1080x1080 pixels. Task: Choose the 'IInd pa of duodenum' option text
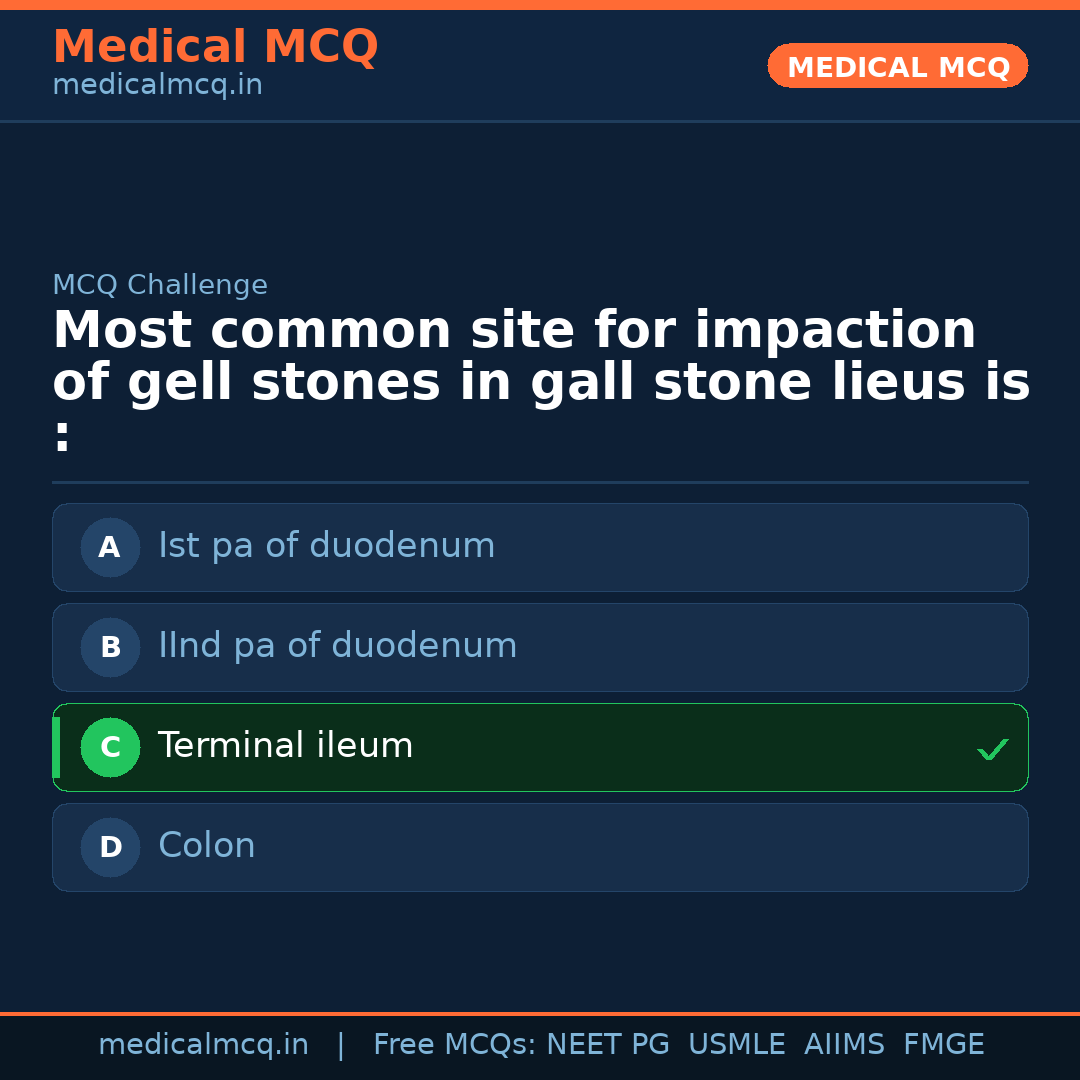click(x=337, y=646)
